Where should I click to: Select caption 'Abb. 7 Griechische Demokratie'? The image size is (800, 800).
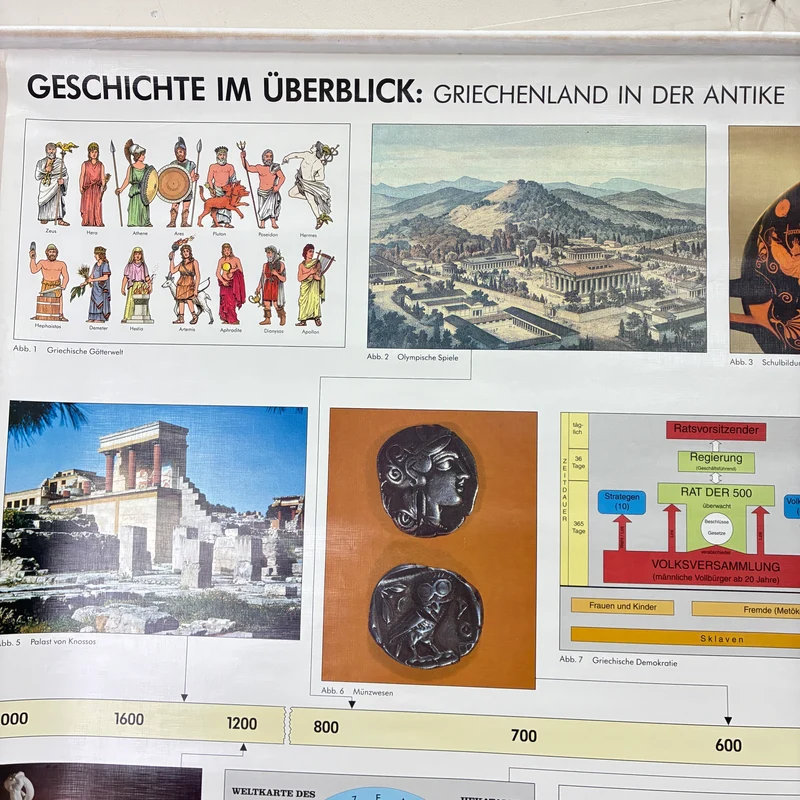point(618,660)
